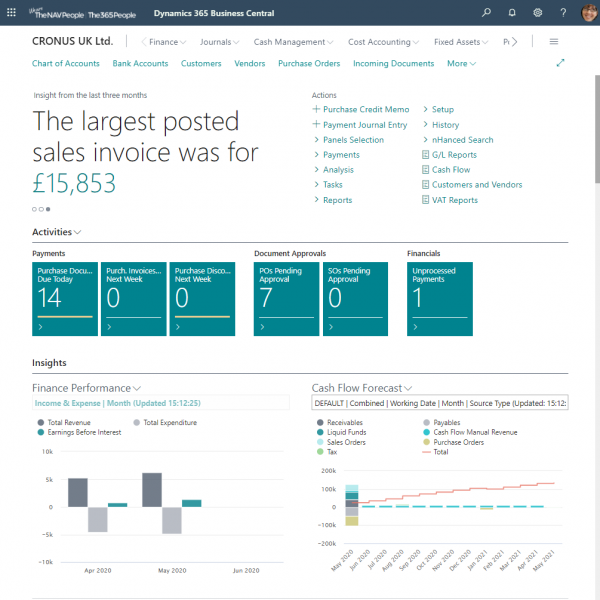Screen dimensions: 600x600
Task: Expand the Finance menu dropdown
Action: click(167, 42)
